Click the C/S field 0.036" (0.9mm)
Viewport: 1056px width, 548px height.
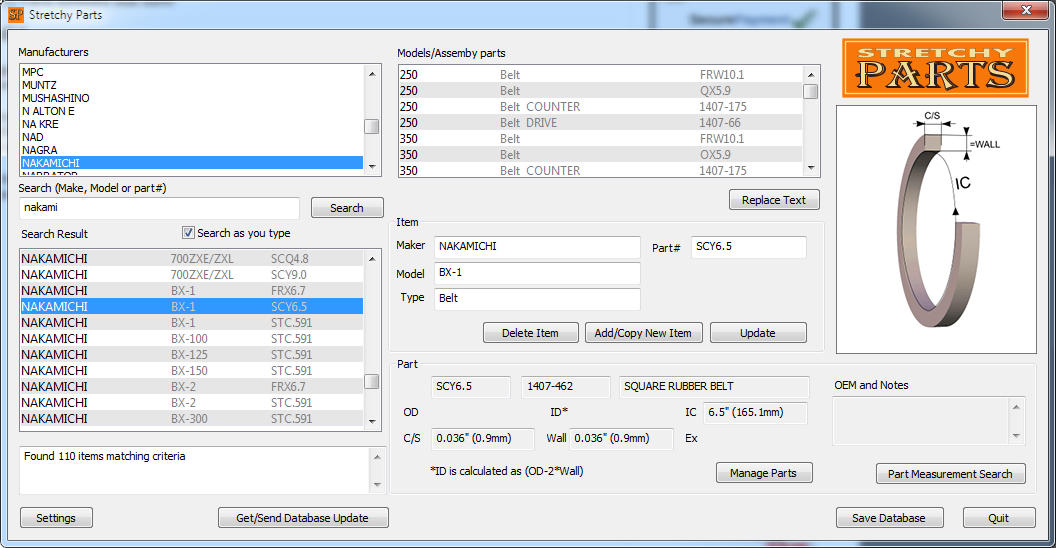coord(482,438)
